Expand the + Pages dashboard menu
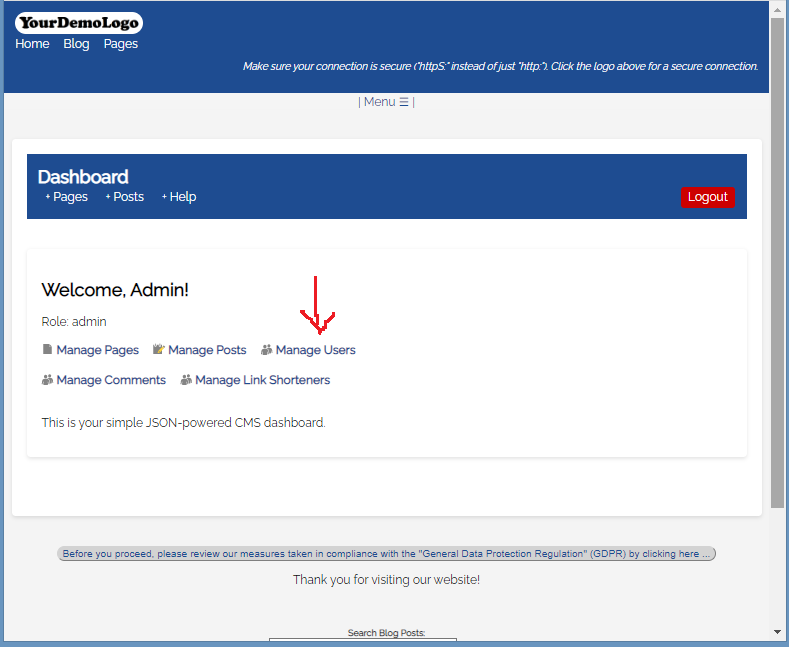 pyautogui.click(x=67, y=197)
